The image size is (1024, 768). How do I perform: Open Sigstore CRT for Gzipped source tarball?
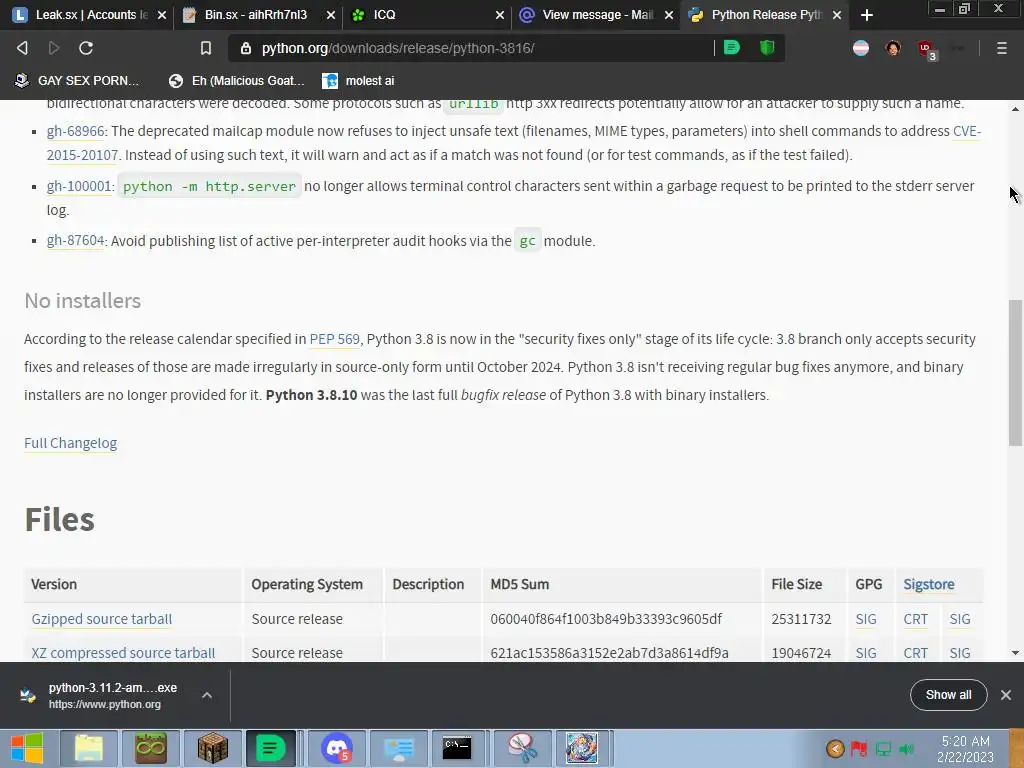coord(916,618)
